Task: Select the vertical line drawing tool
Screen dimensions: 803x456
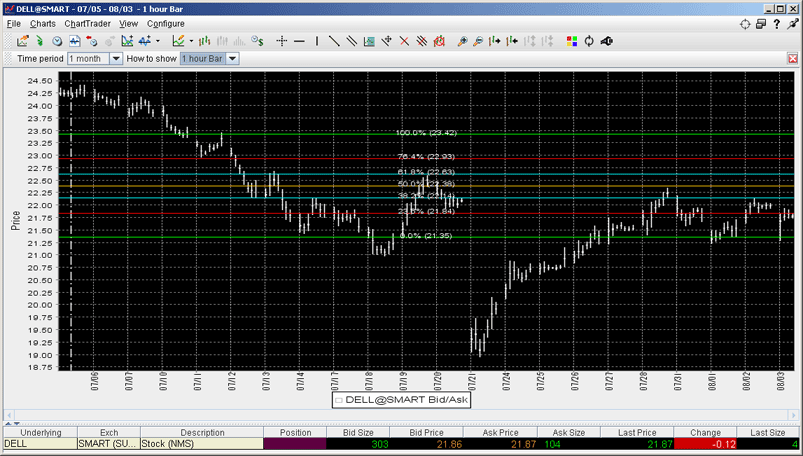Action: click(316, 41)
